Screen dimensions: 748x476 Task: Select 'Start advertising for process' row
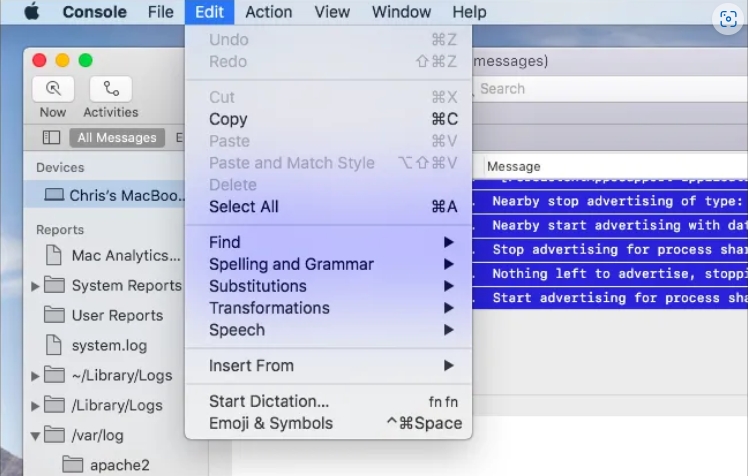[610, 298]
